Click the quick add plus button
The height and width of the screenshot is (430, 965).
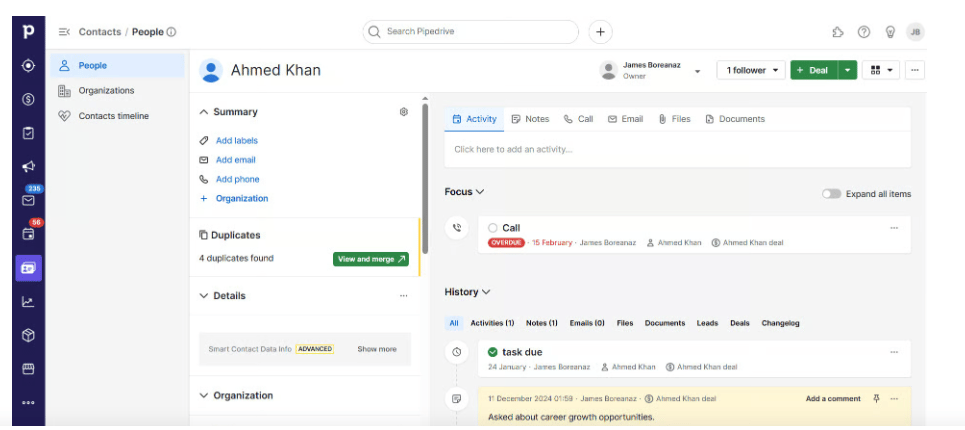(601, 32)
